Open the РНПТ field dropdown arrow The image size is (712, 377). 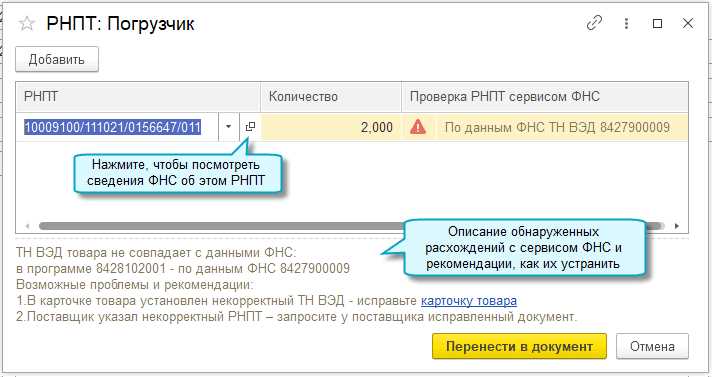click(228, 127)
